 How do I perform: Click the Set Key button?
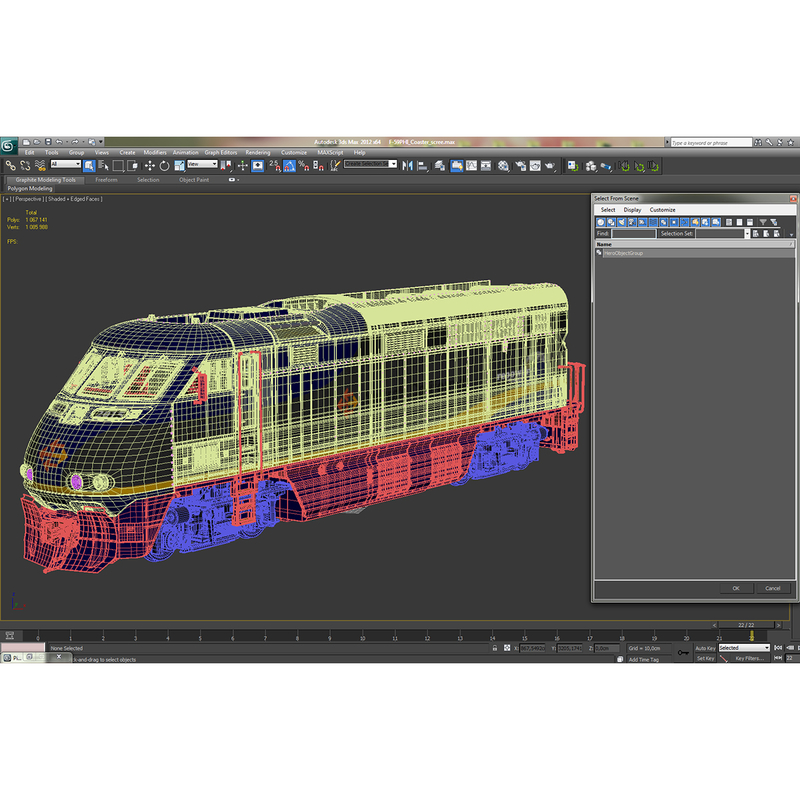705,658
